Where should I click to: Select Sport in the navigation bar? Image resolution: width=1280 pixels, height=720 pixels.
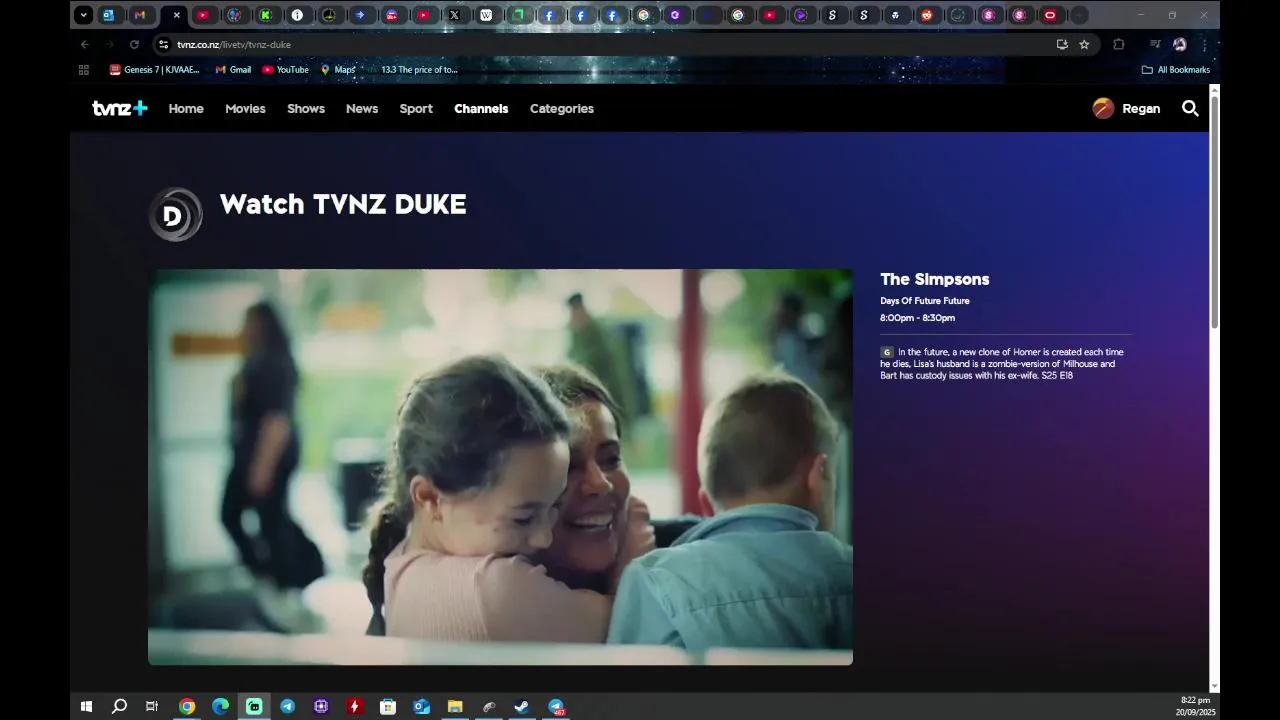pos(416,108)
